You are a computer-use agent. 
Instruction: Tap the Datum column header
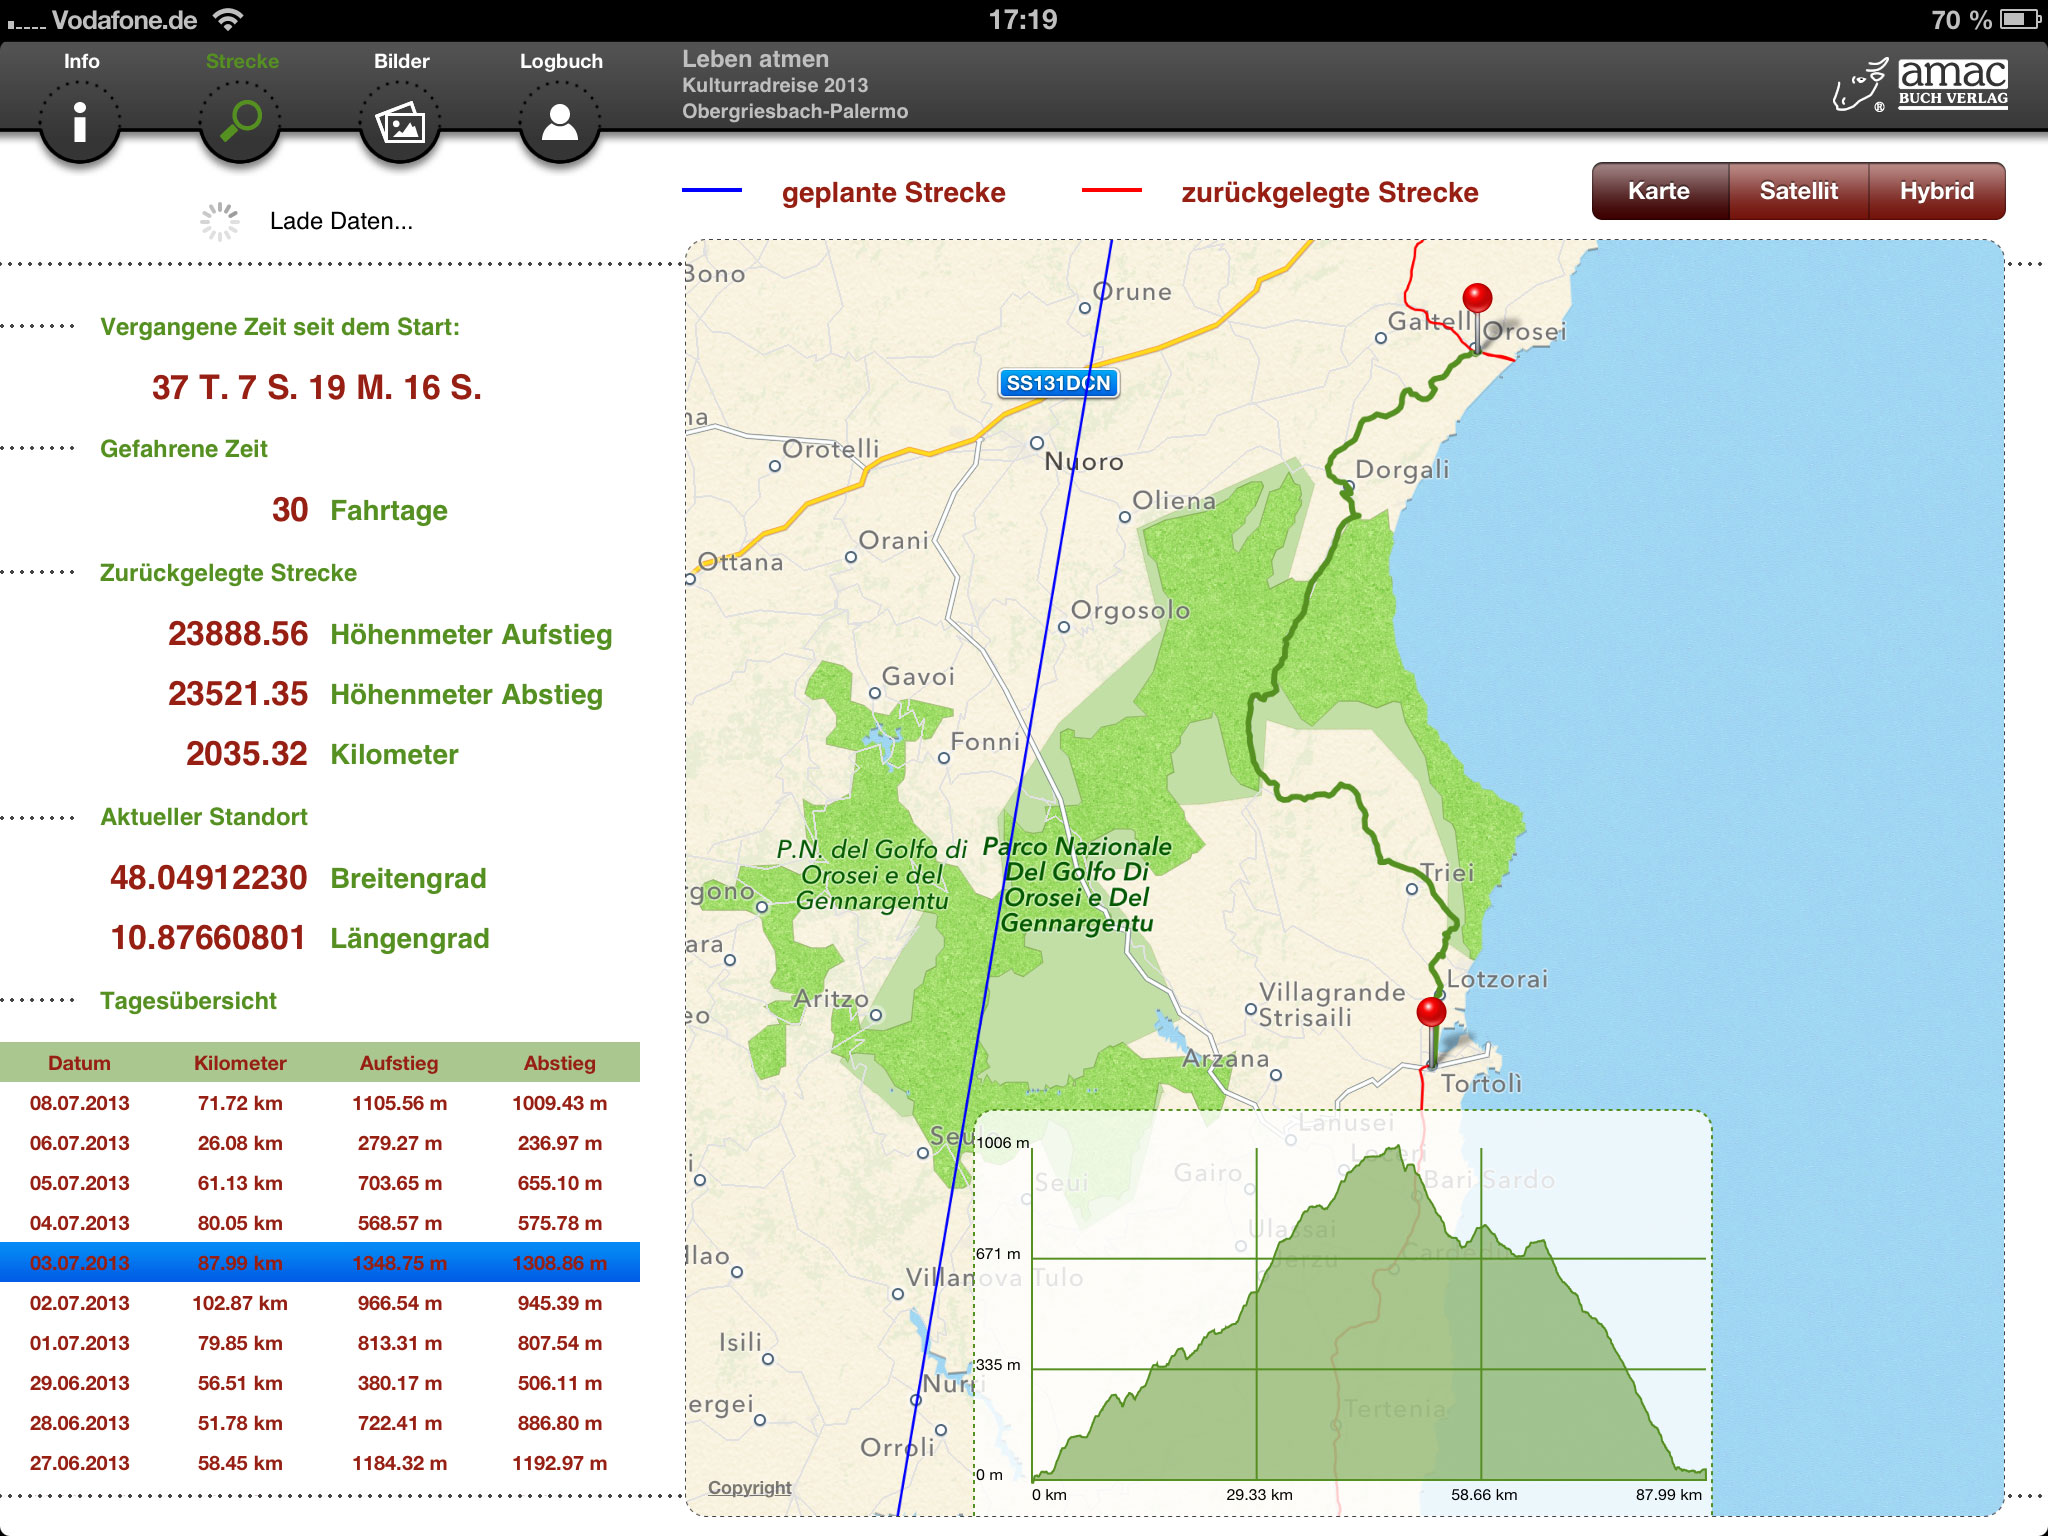click(x=80, y=1063)
